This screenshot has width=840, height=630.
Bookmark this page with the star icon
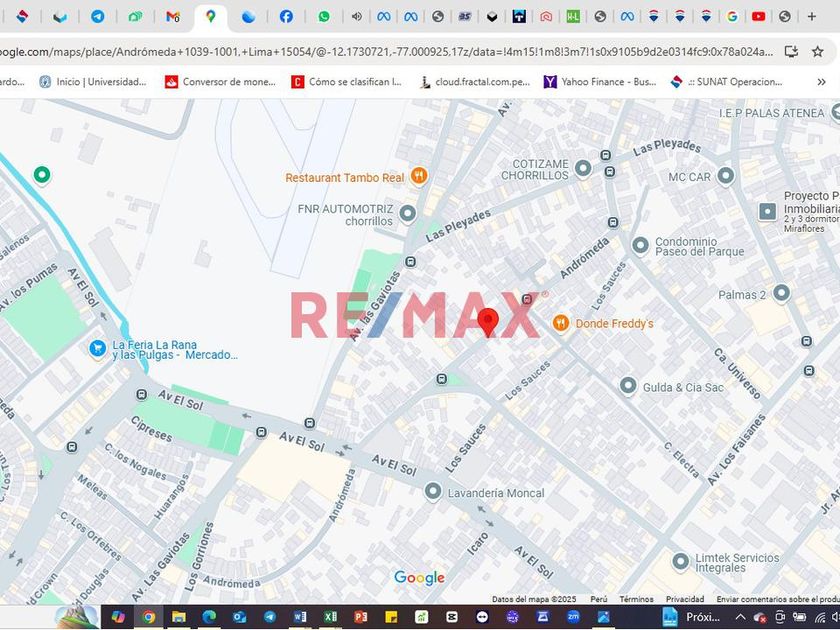tap(818, 52)
